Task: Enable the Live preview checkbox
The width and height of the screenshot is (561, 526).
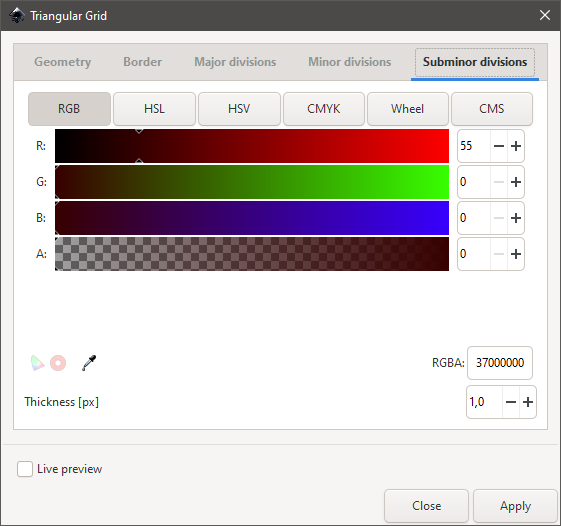Action: 25,469
